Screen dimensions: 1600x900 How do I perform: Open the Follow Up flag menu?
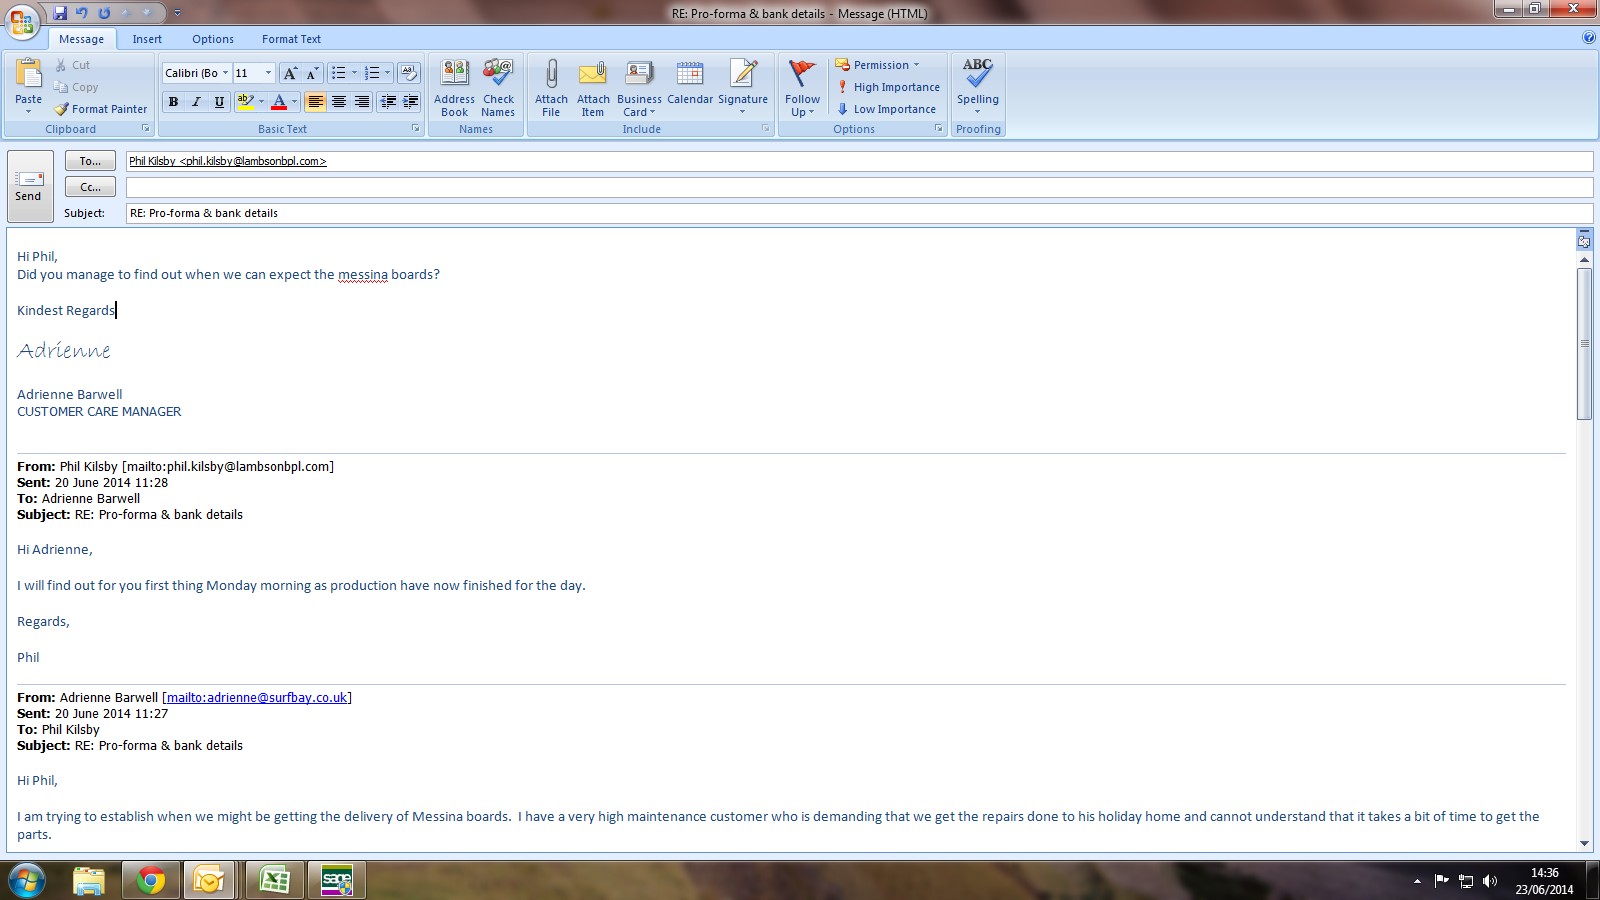click(x=802, y=88)
